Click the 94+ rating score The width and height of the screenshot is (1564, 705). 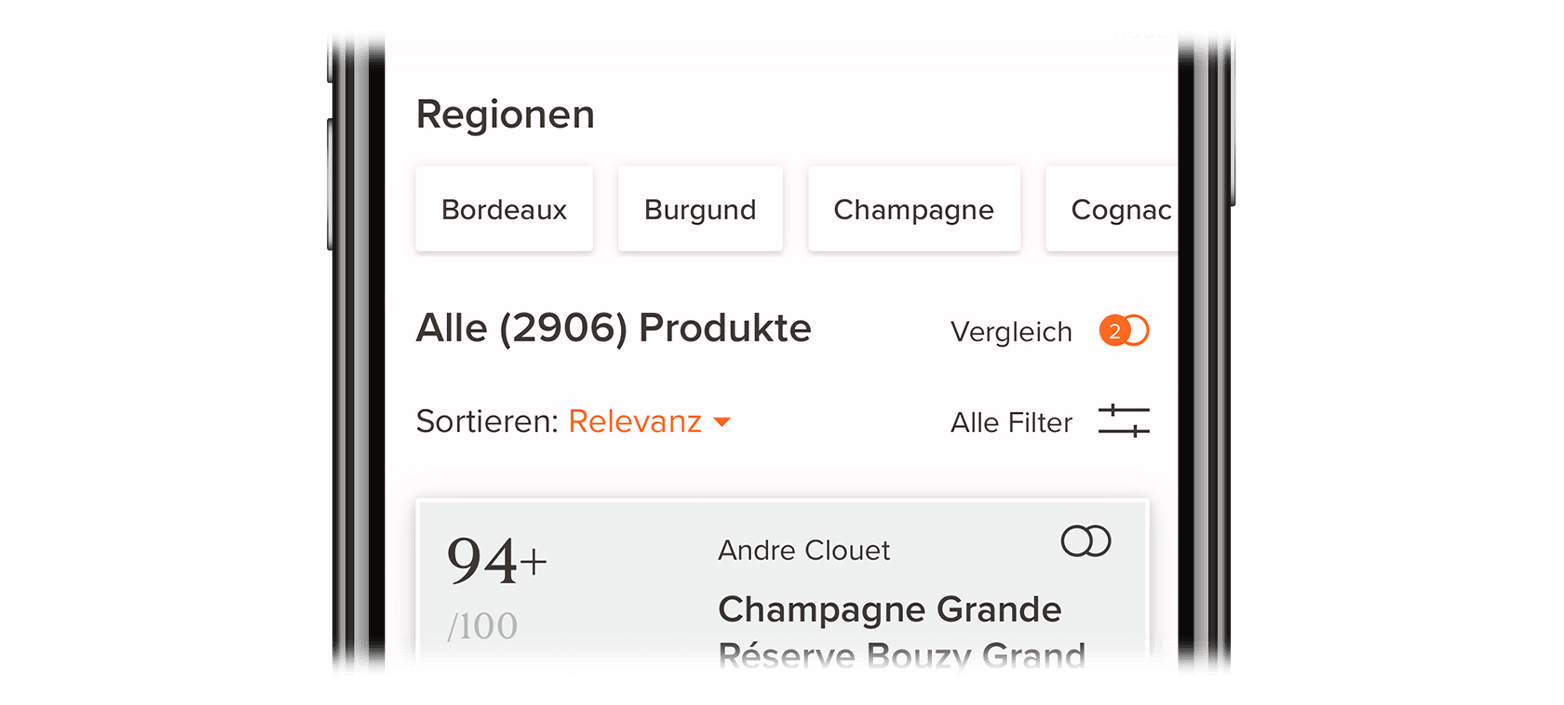[x=497, y=563]
